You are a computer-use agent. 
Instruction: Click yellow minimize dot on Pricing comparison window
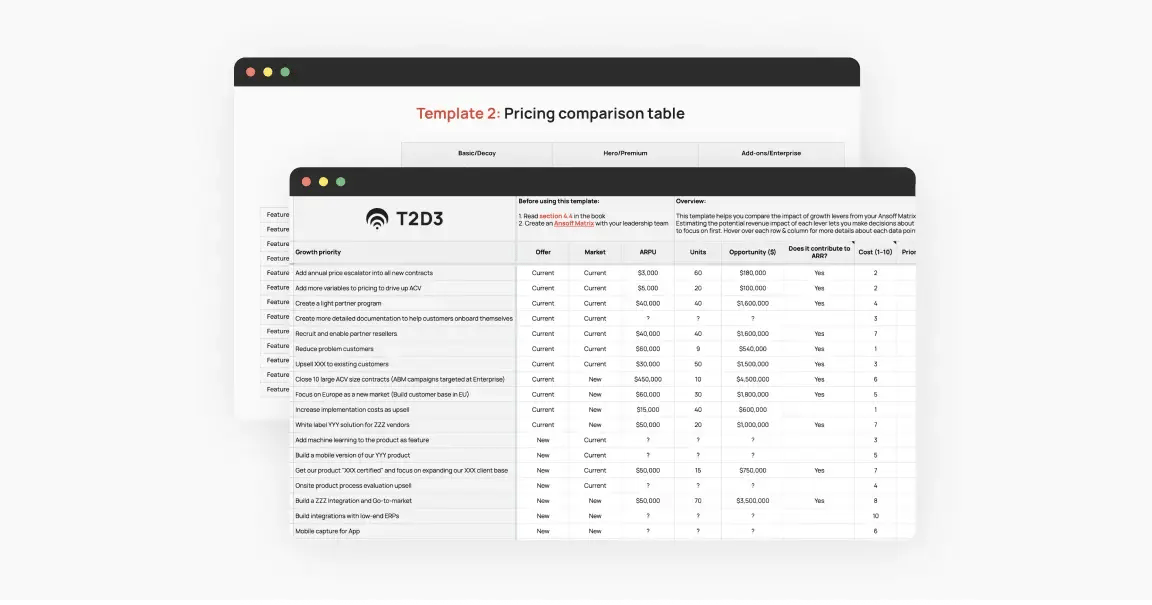267,72
